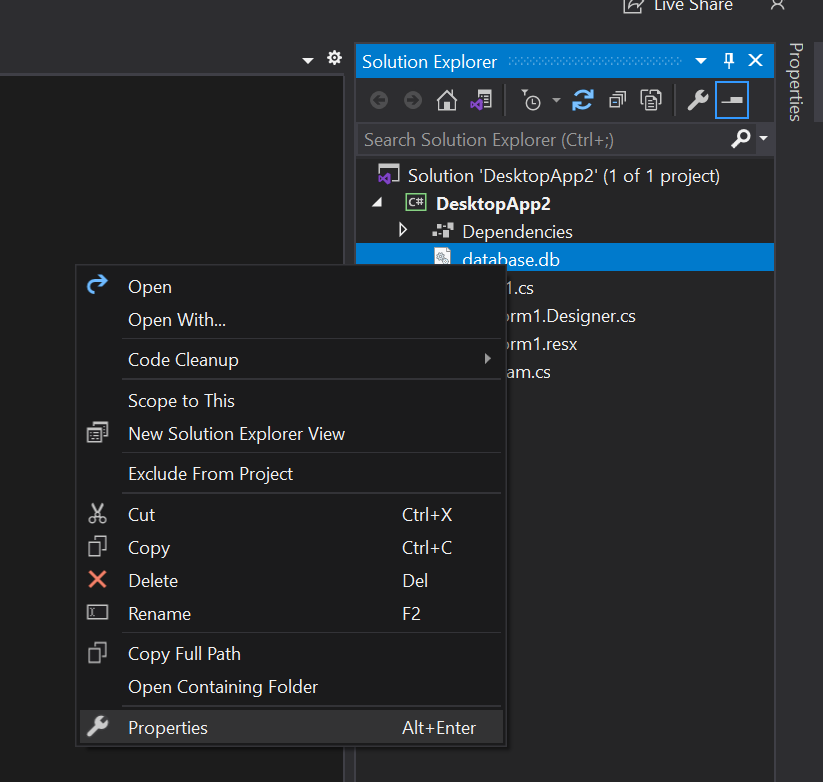The image size is (823, 782).
Task: Toggle Show All Files button
Action: point(651,100)
